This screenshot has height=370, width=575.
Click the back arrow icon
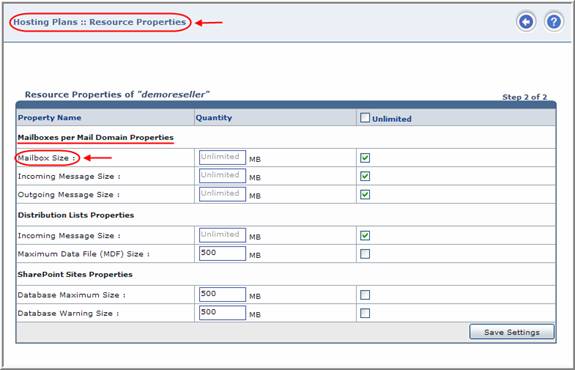[526, 22]
